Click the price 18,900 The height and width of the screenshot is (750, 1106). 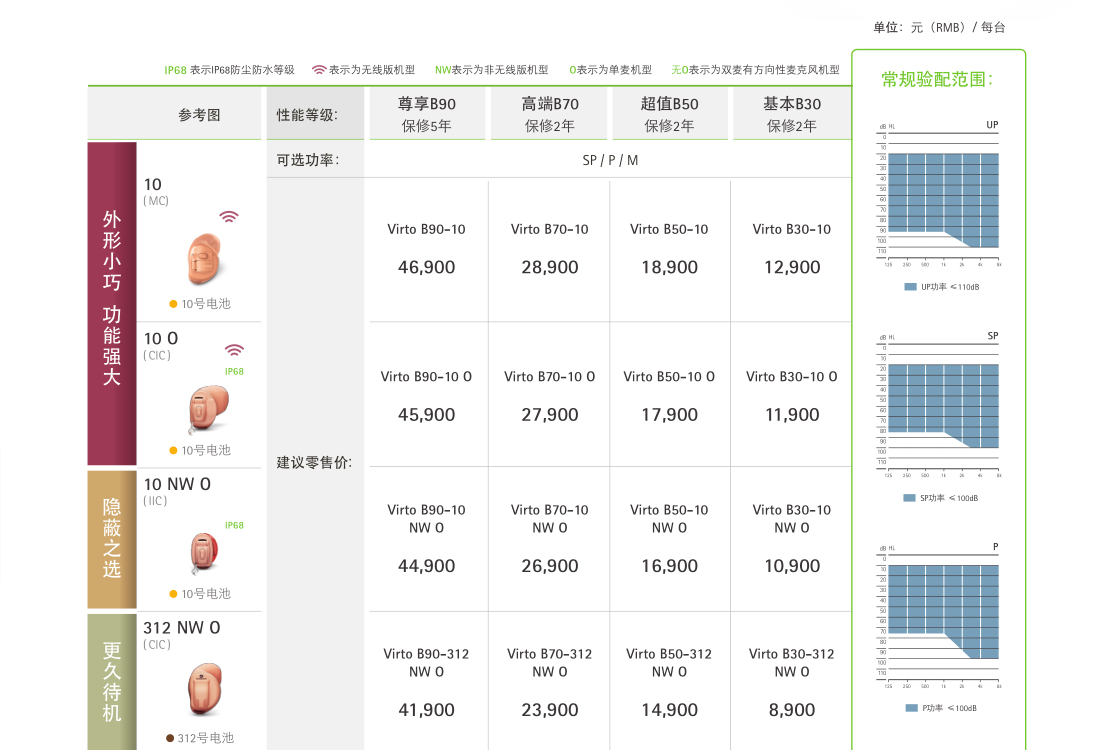(x=669, y=267)
